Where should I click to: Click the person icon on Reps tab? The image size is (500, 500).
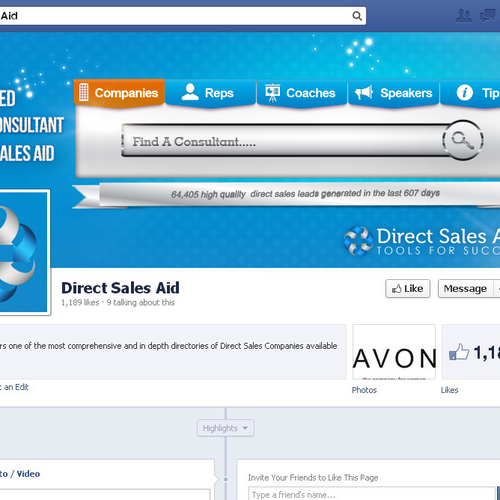190,92
